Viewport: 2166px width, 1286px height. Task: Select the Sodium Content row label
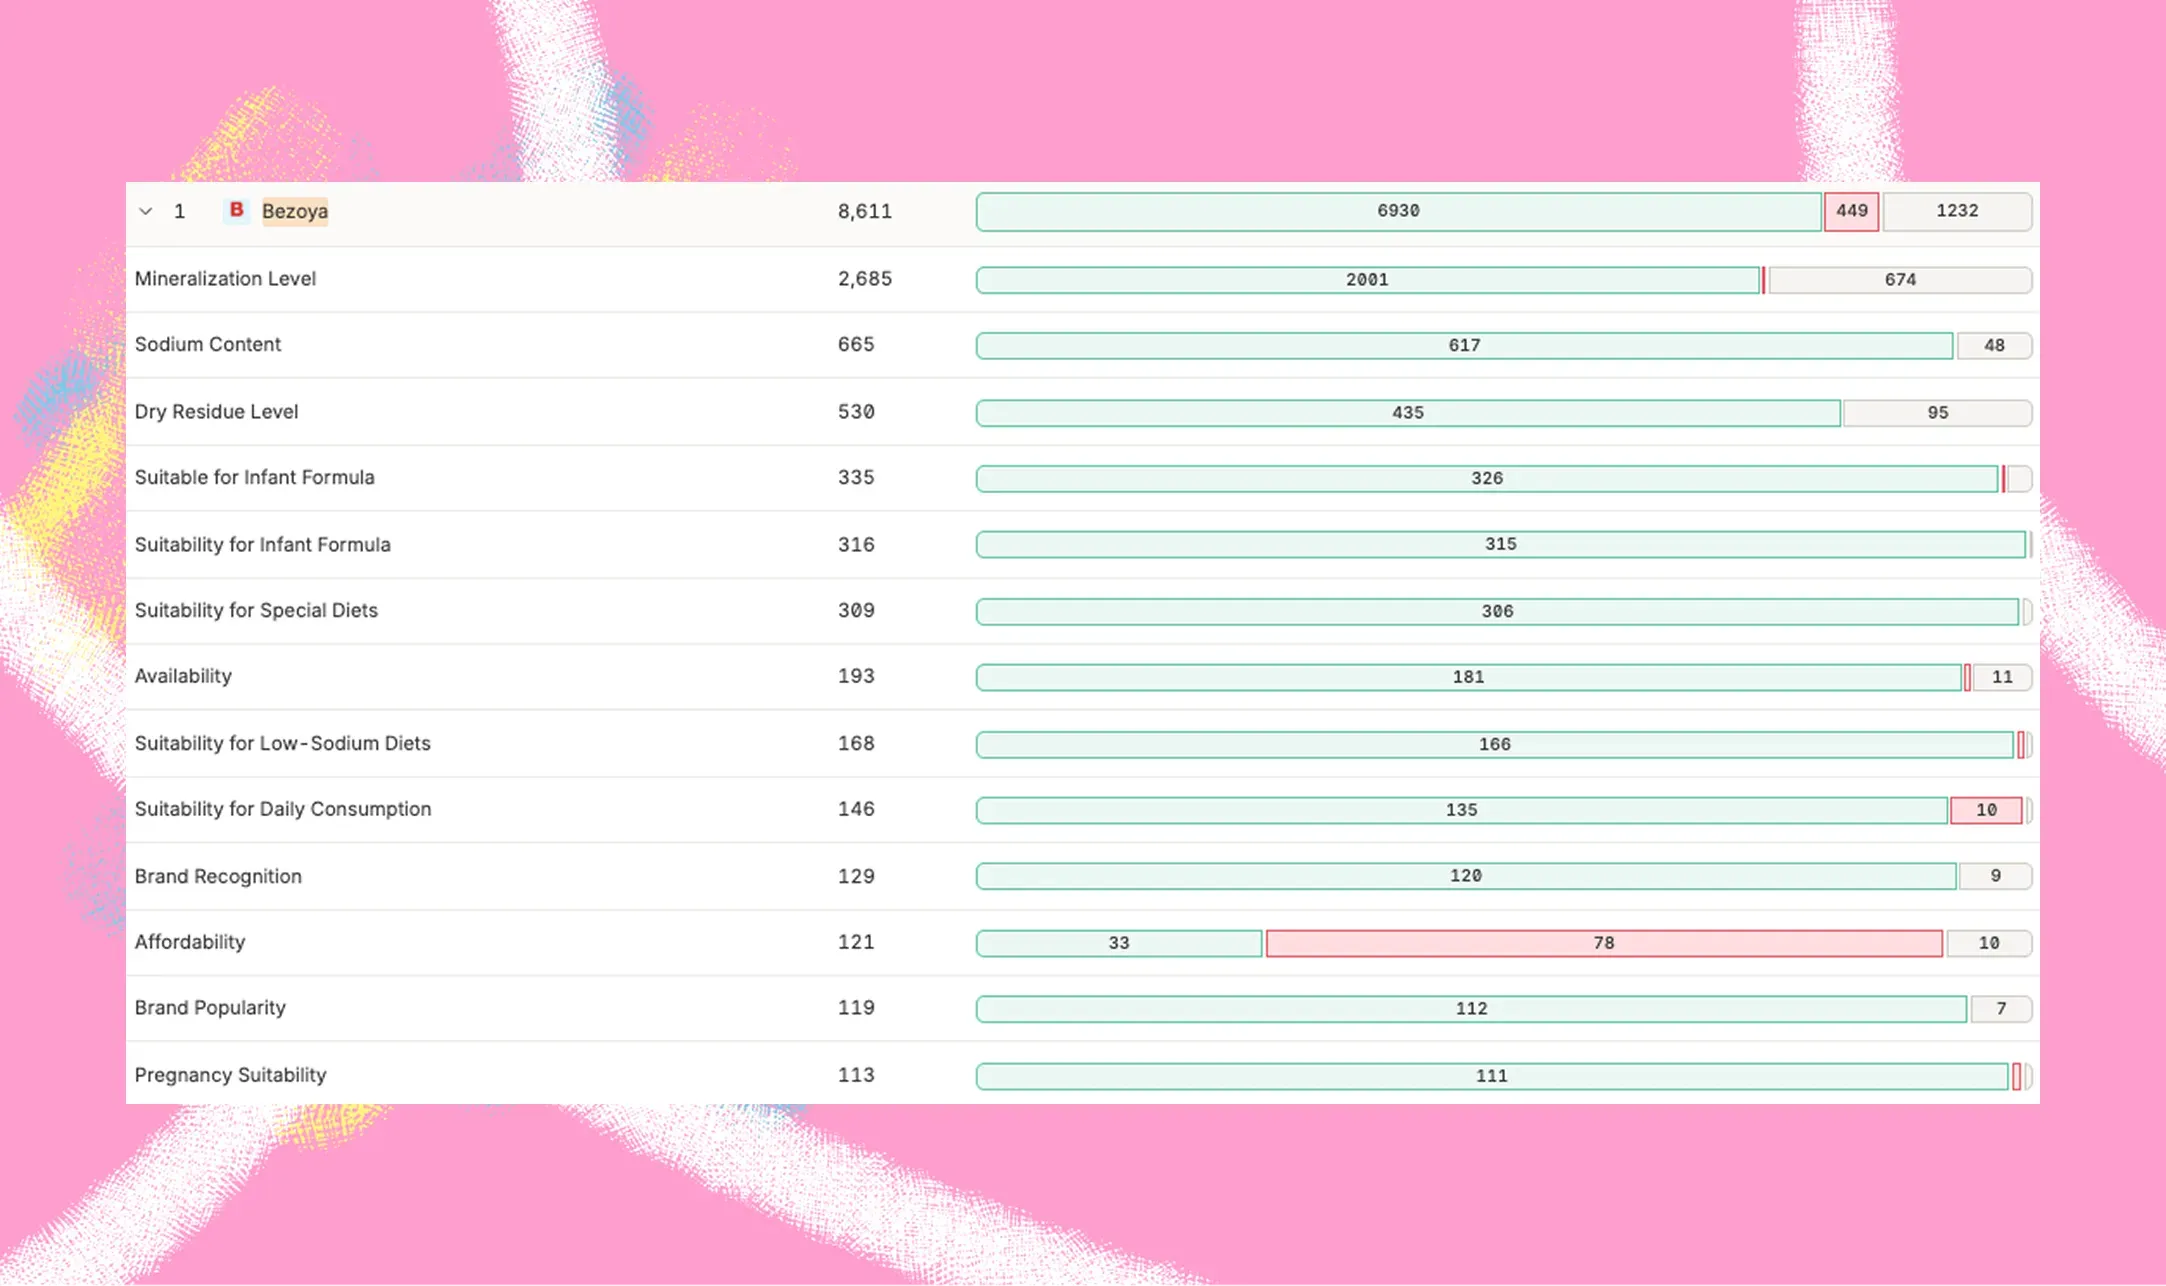click(x=208, y=345)
